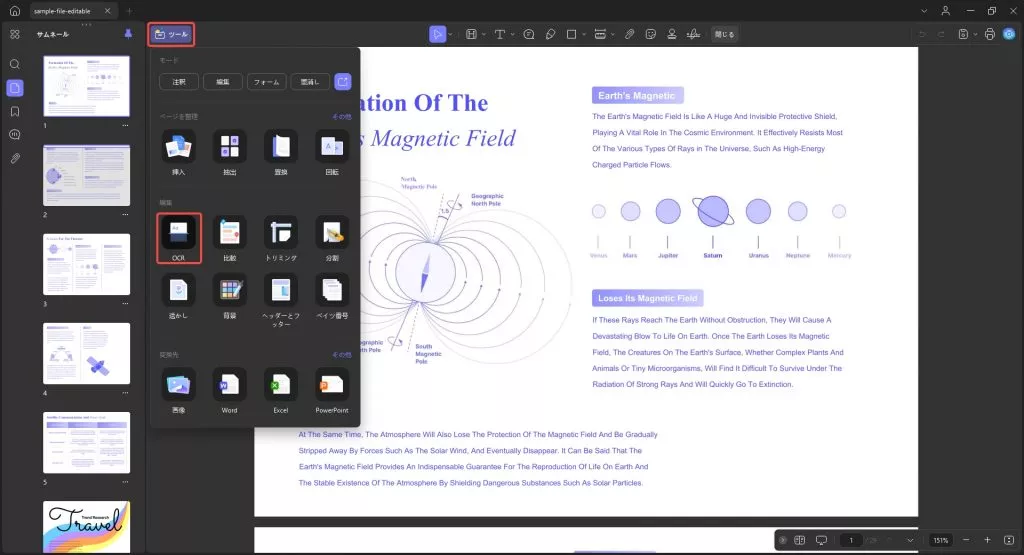
Task: Open options menu for page 3 thumbnail
Action: (125, 304)
